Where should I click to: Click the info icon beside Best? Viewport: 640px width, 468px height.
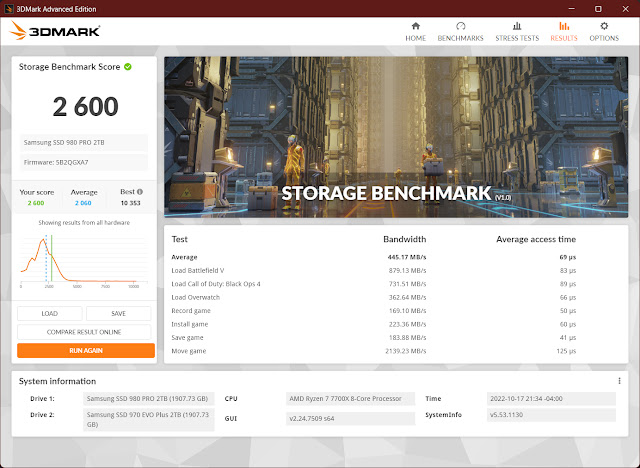(x=140, y=192)
